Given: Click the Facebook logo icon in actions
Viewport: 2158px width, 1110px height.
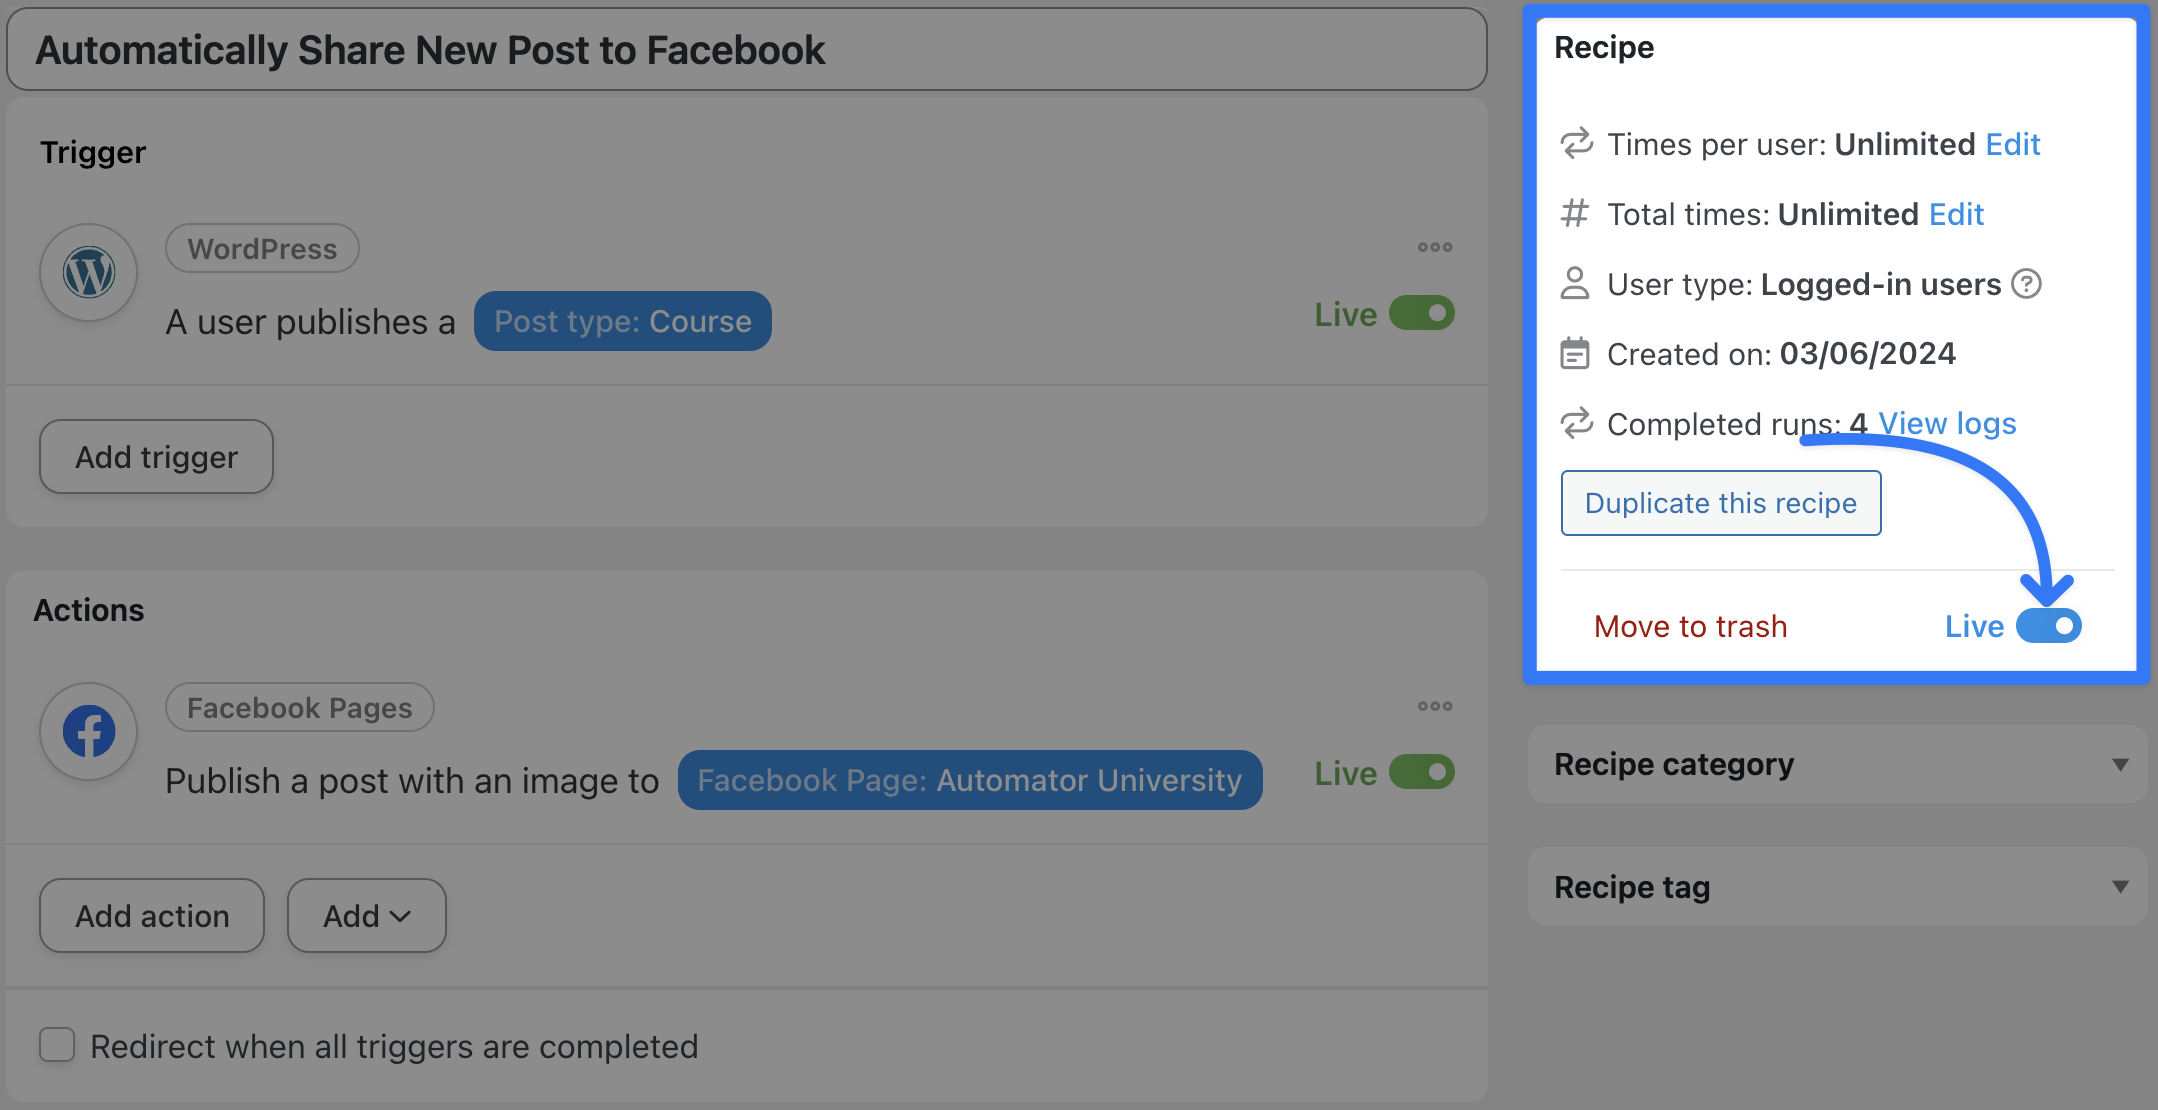Looking at the screenshot, I should click(89, 731).
